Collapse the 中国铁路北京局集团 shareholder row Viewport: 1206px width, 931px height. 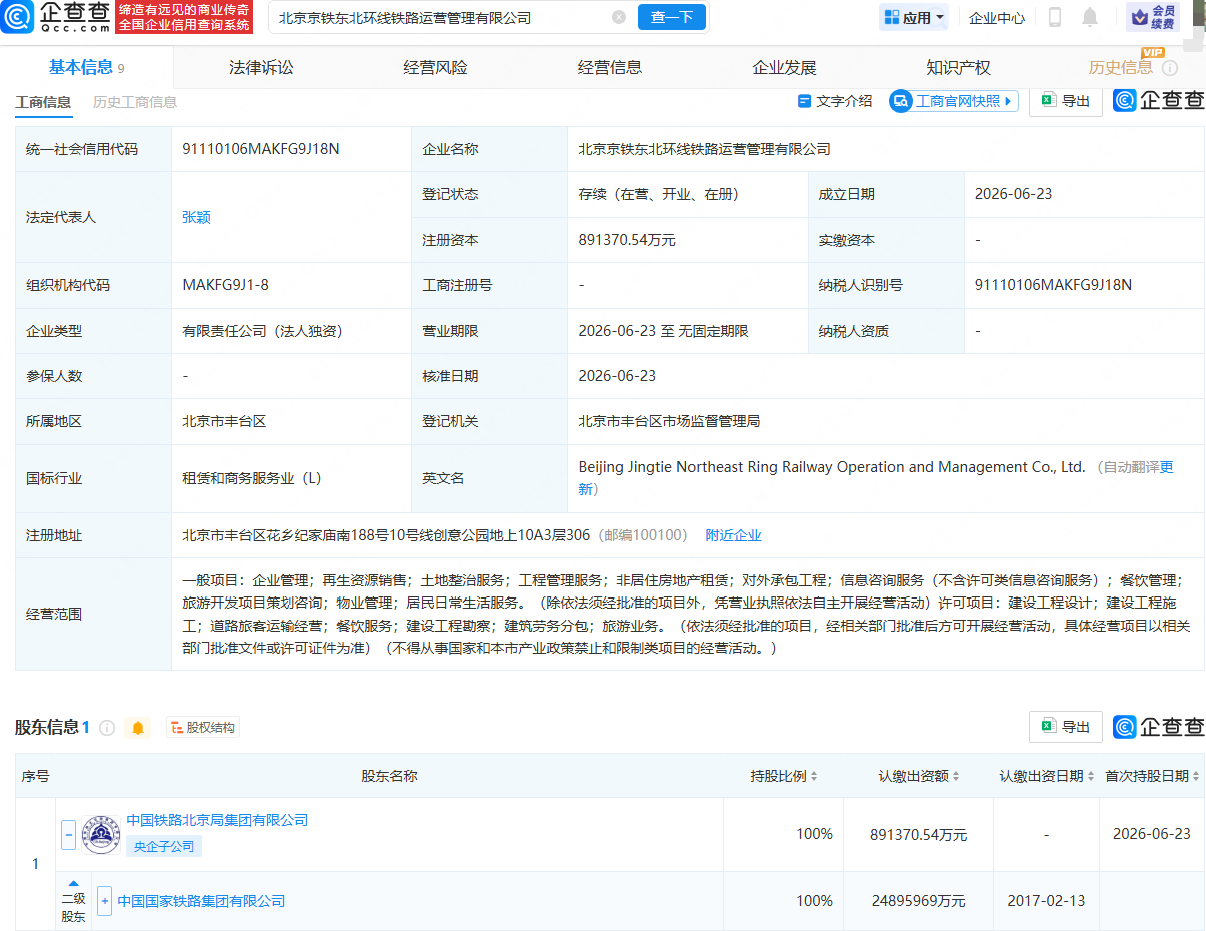click(x=68, y=834)
